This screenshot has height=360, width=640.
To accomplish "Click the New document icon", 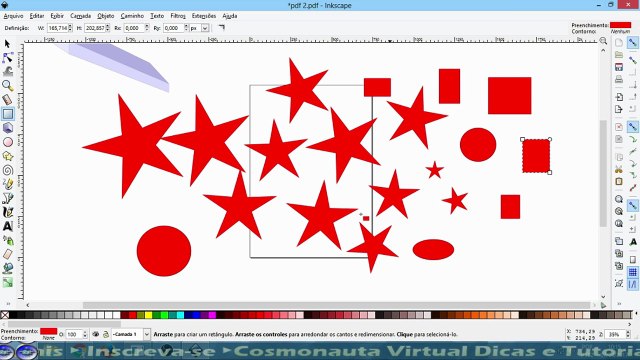I will point(619,43).
